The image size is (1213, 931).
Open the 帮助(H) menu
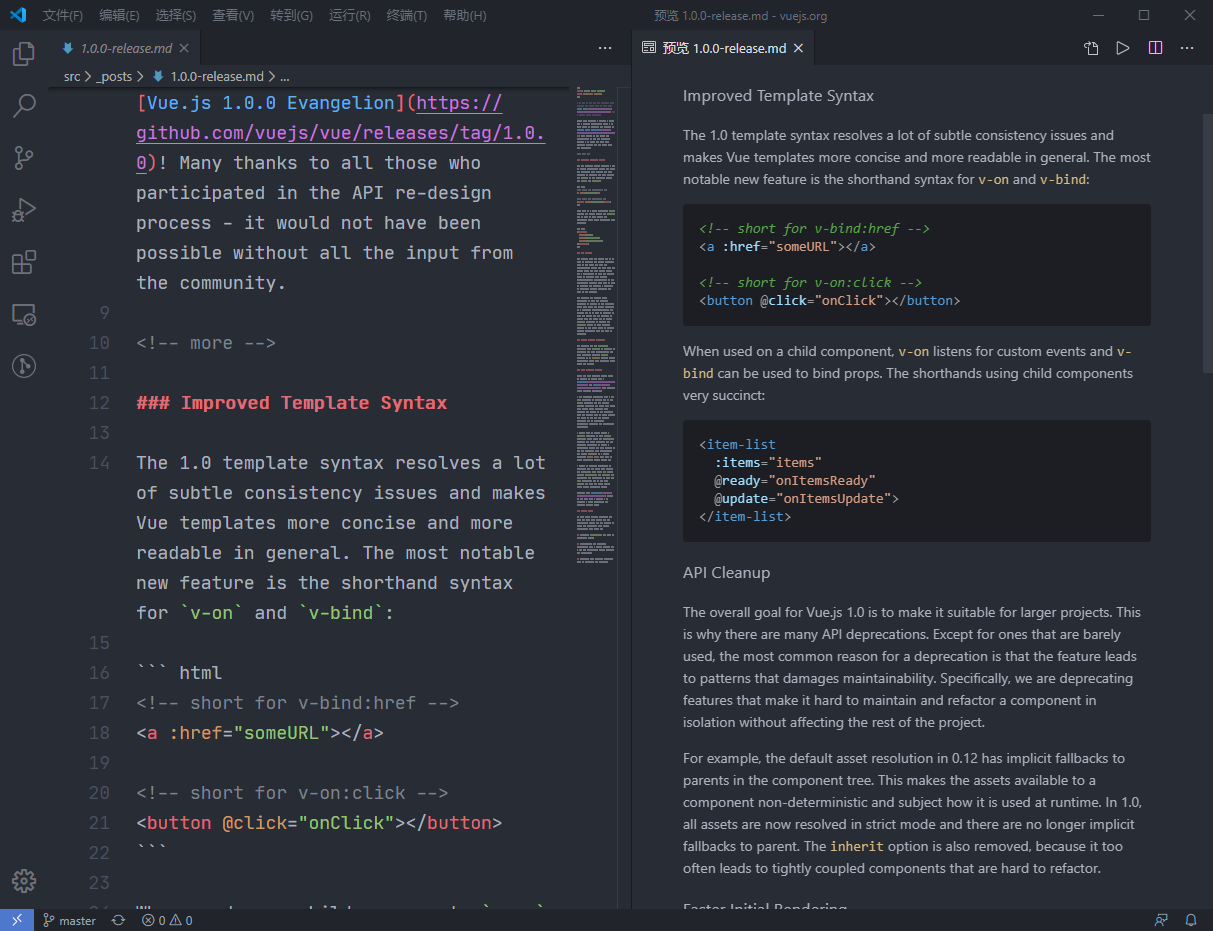(x=464, y=15)
